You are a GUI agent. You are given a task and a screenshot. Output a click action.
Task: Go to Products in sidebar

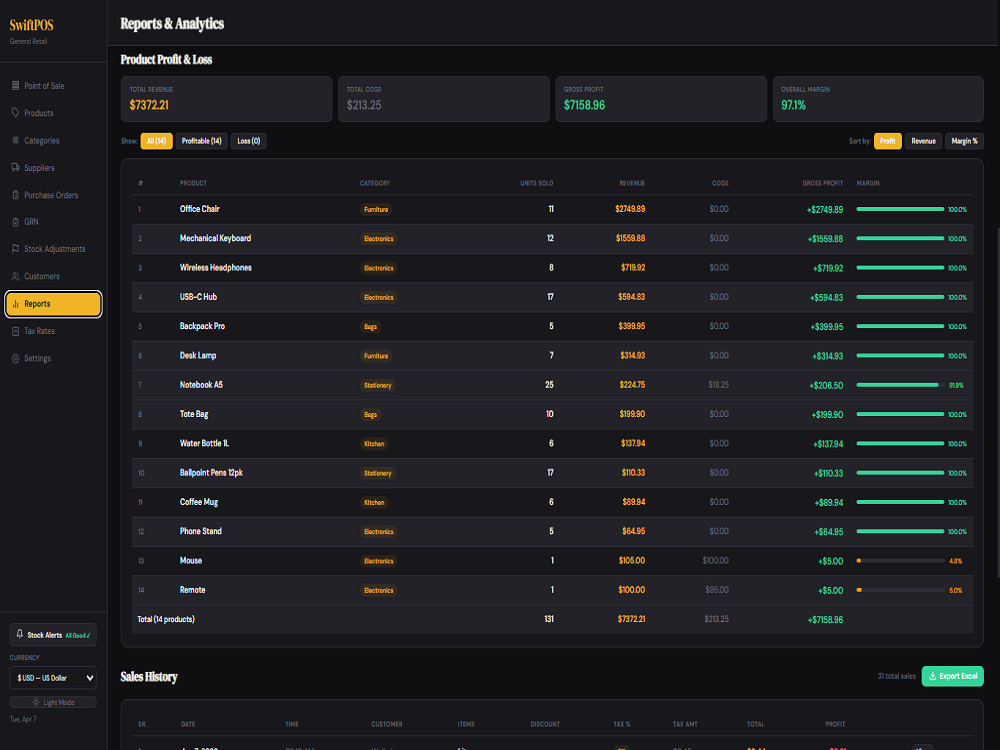pos(54,113)
